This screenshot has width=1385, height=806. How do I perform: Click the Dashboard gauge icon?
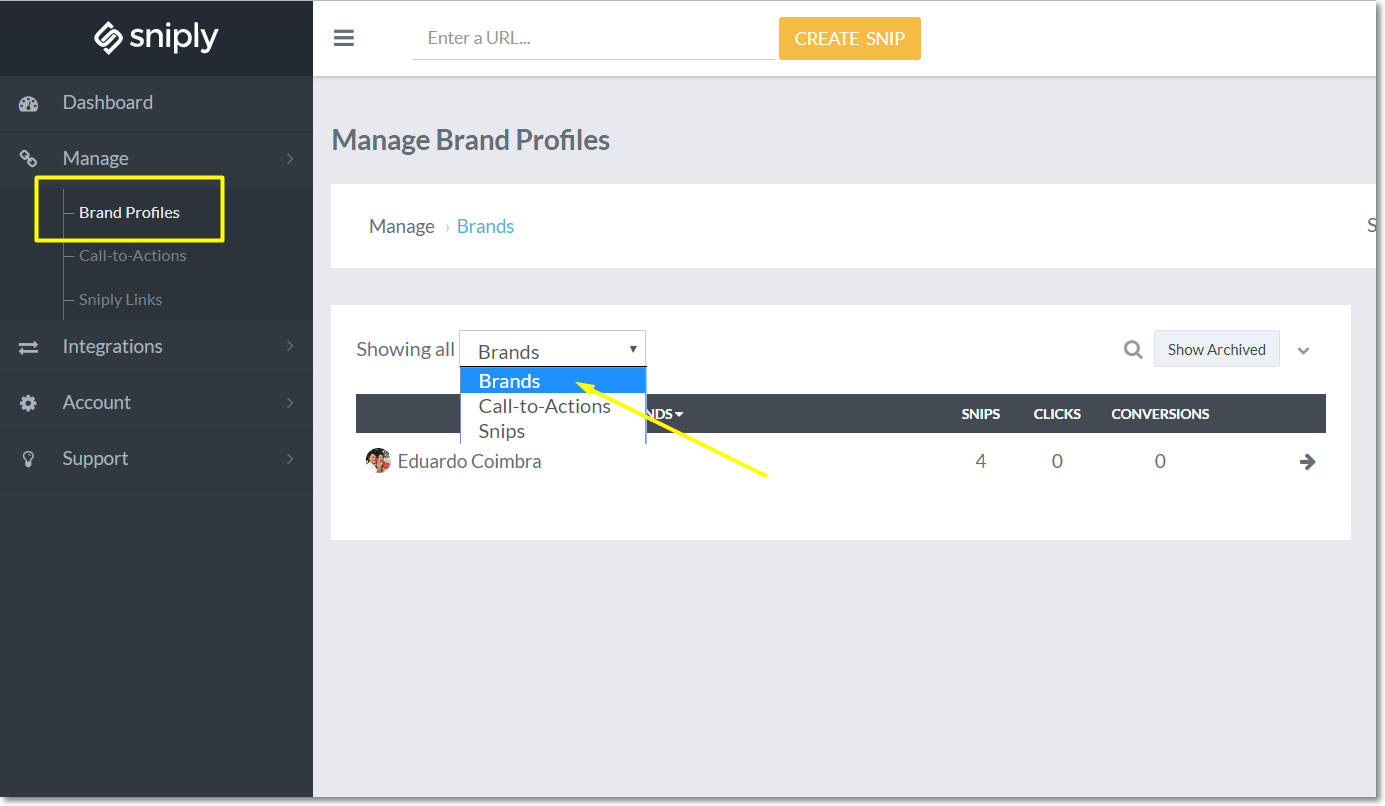[28, 103]
